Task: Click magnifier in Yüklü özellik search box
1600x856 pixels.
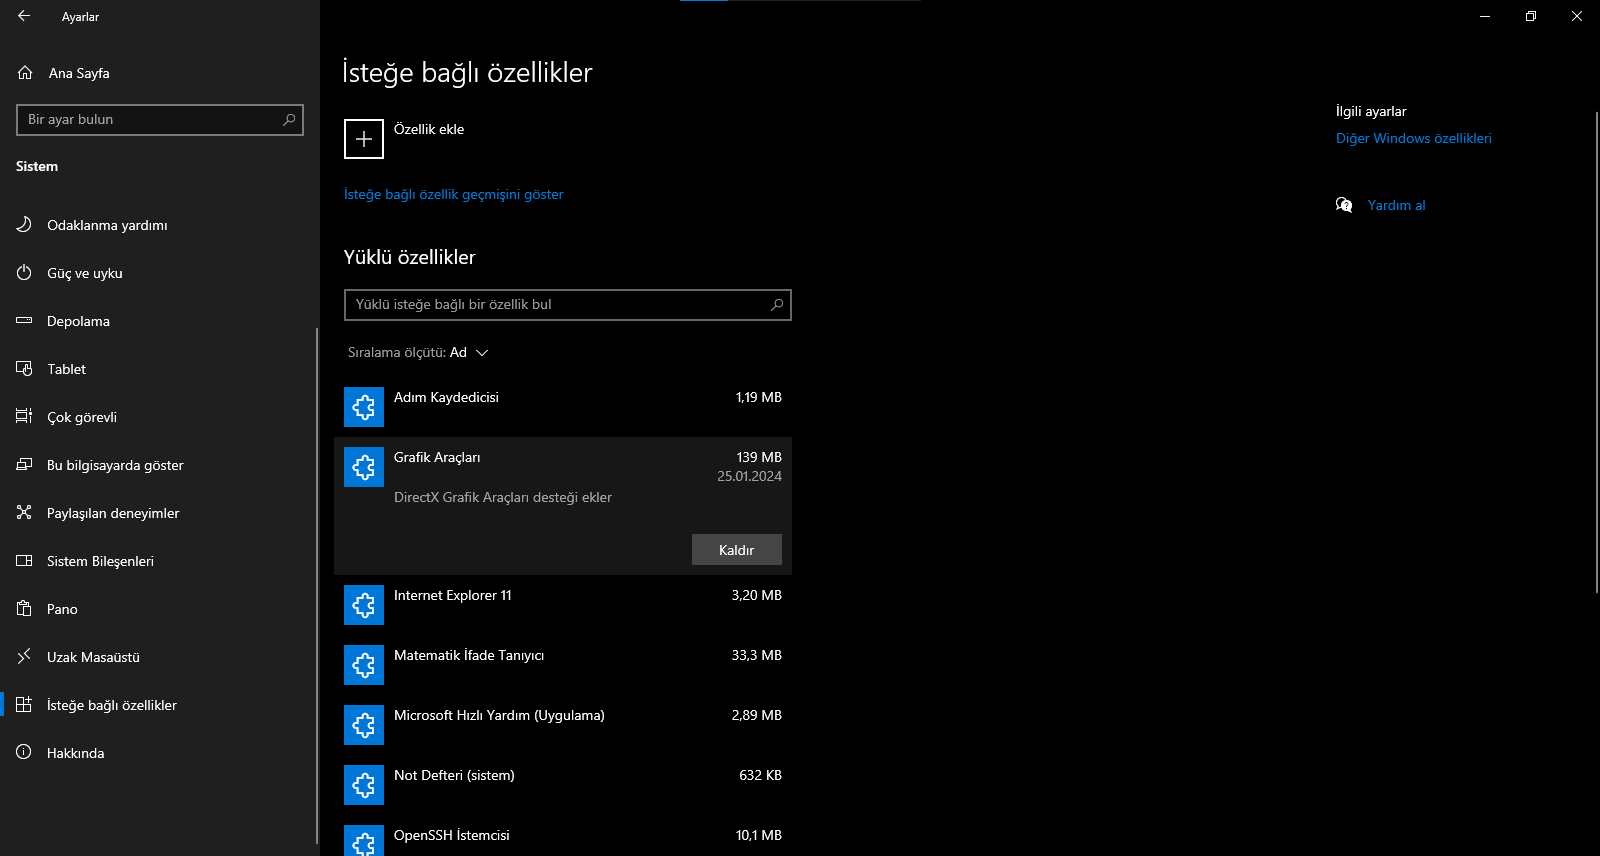Action: coord(777,305)
